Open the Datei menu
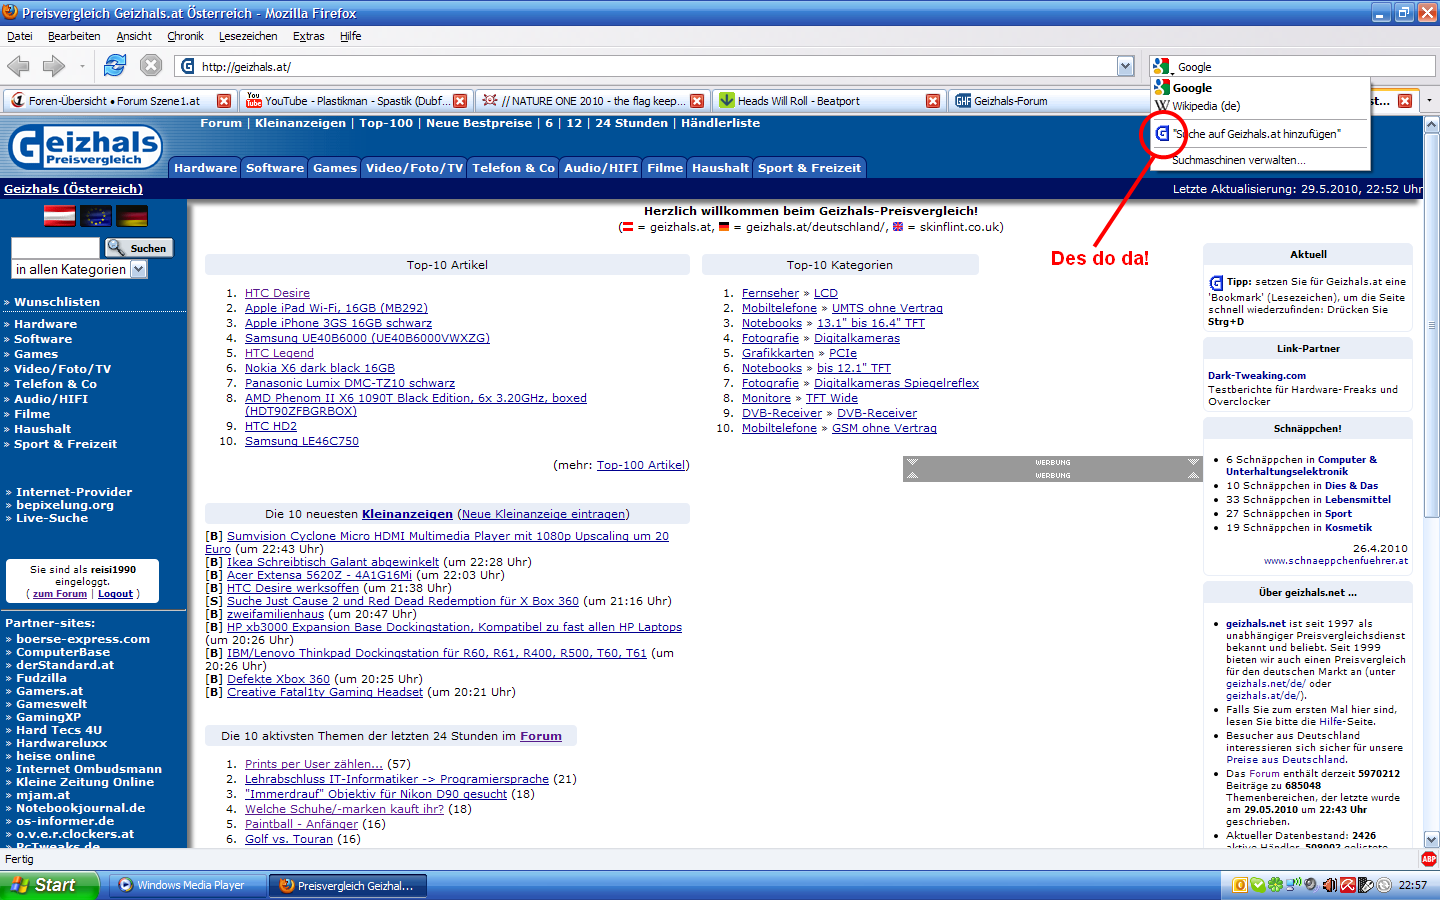The width and height of the screenshot is (1440, 900). point(20,36)
